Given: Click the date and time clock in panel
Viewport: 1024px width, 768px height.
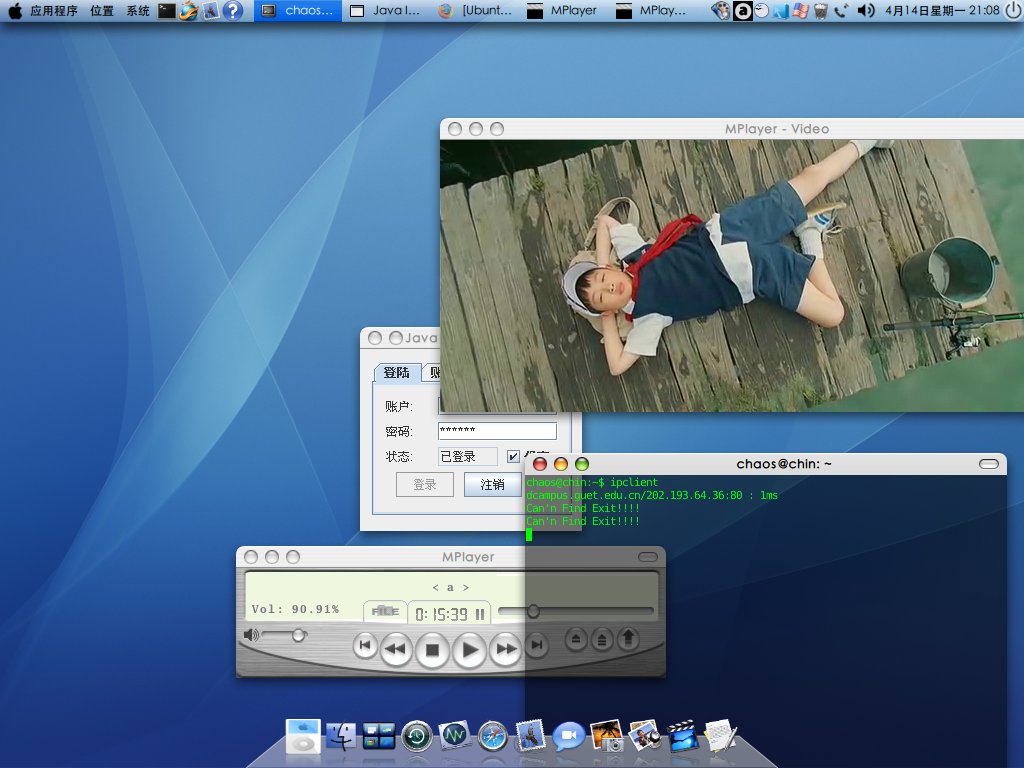Looking at the screenshot, I should coord(942,10).
